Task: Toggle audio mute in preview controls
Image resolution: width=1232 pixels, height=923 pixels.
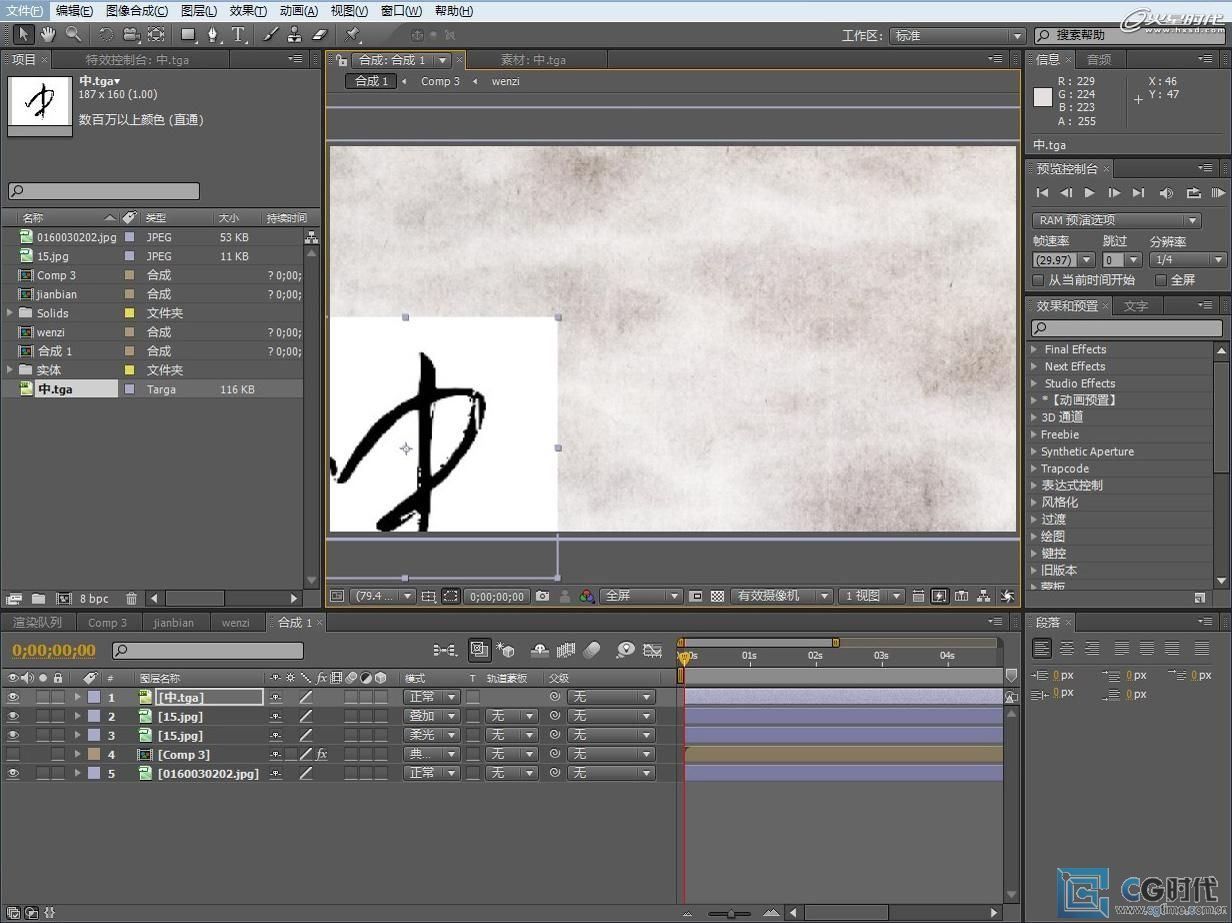Action: 1166,193
